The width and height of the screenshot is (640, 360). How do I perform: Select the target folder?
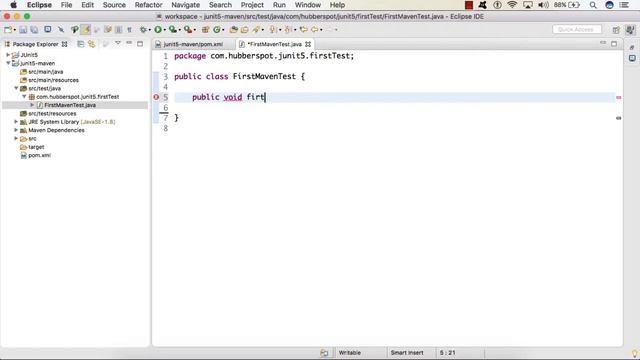pyautogui.click(x=36, y=147)
